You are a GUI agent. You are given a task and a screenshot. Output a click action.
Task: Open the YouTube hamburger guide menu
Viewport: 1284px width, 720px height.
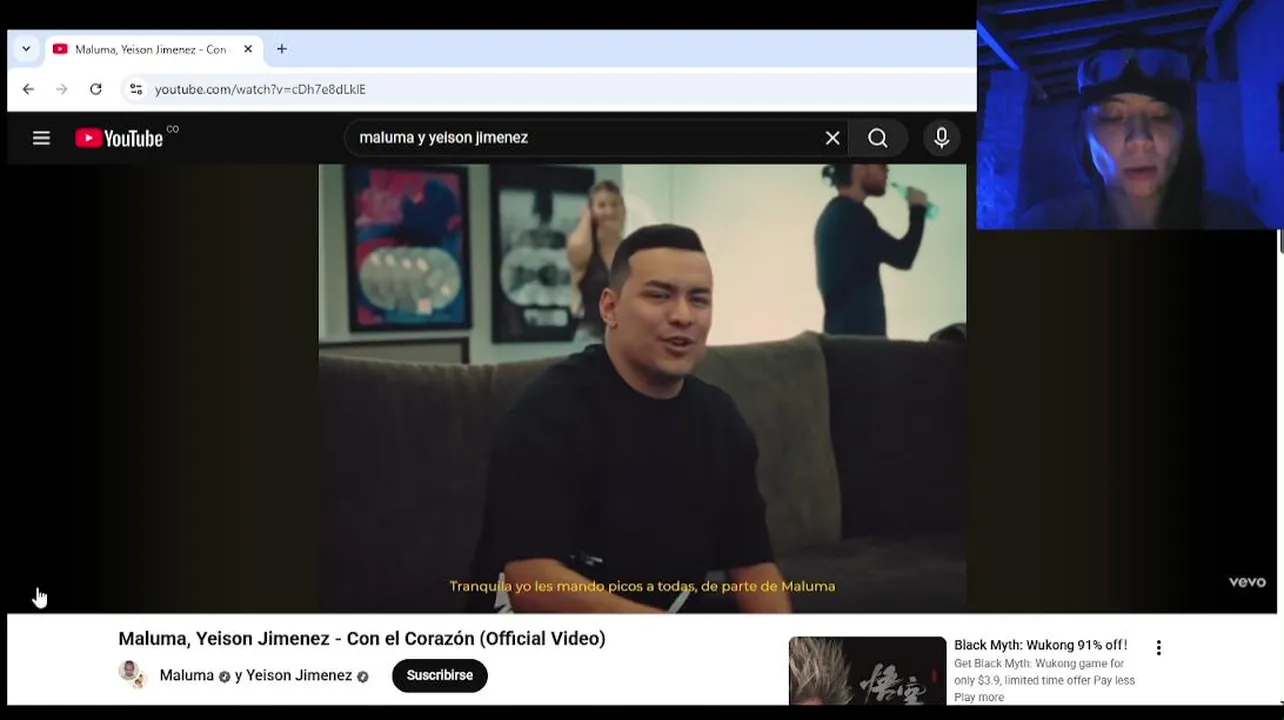[x=41, y=138]
